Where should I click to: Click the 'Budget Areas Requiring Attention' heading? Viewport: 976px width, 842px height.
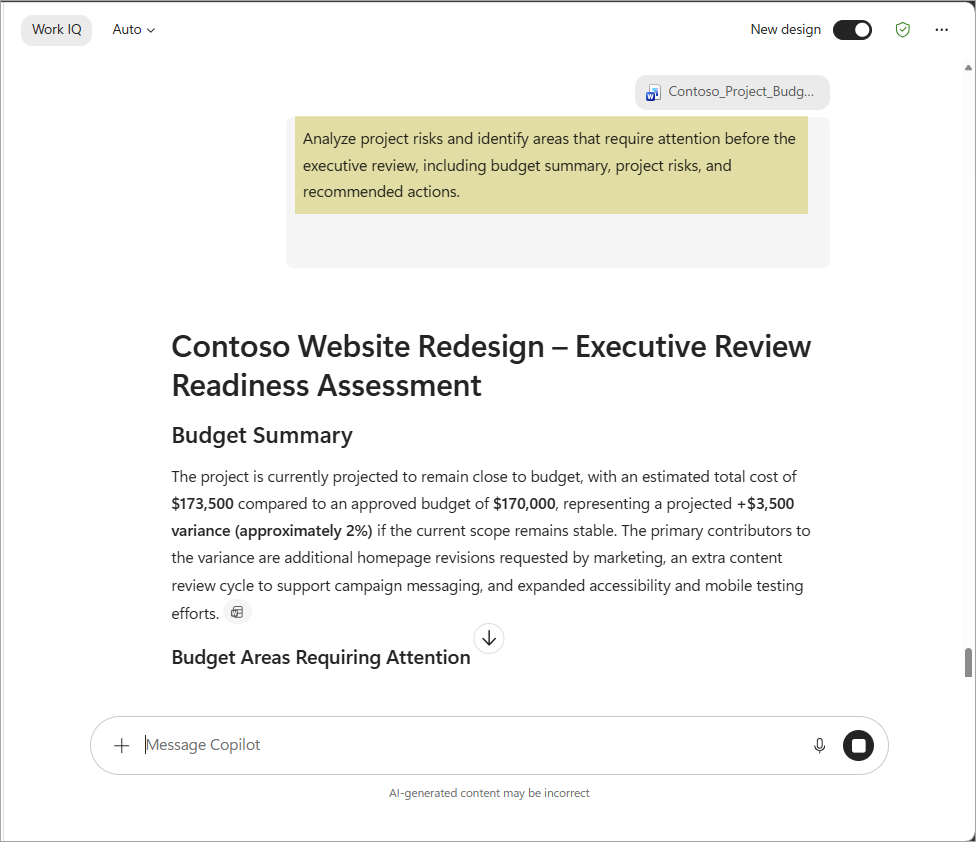[321, 657]
